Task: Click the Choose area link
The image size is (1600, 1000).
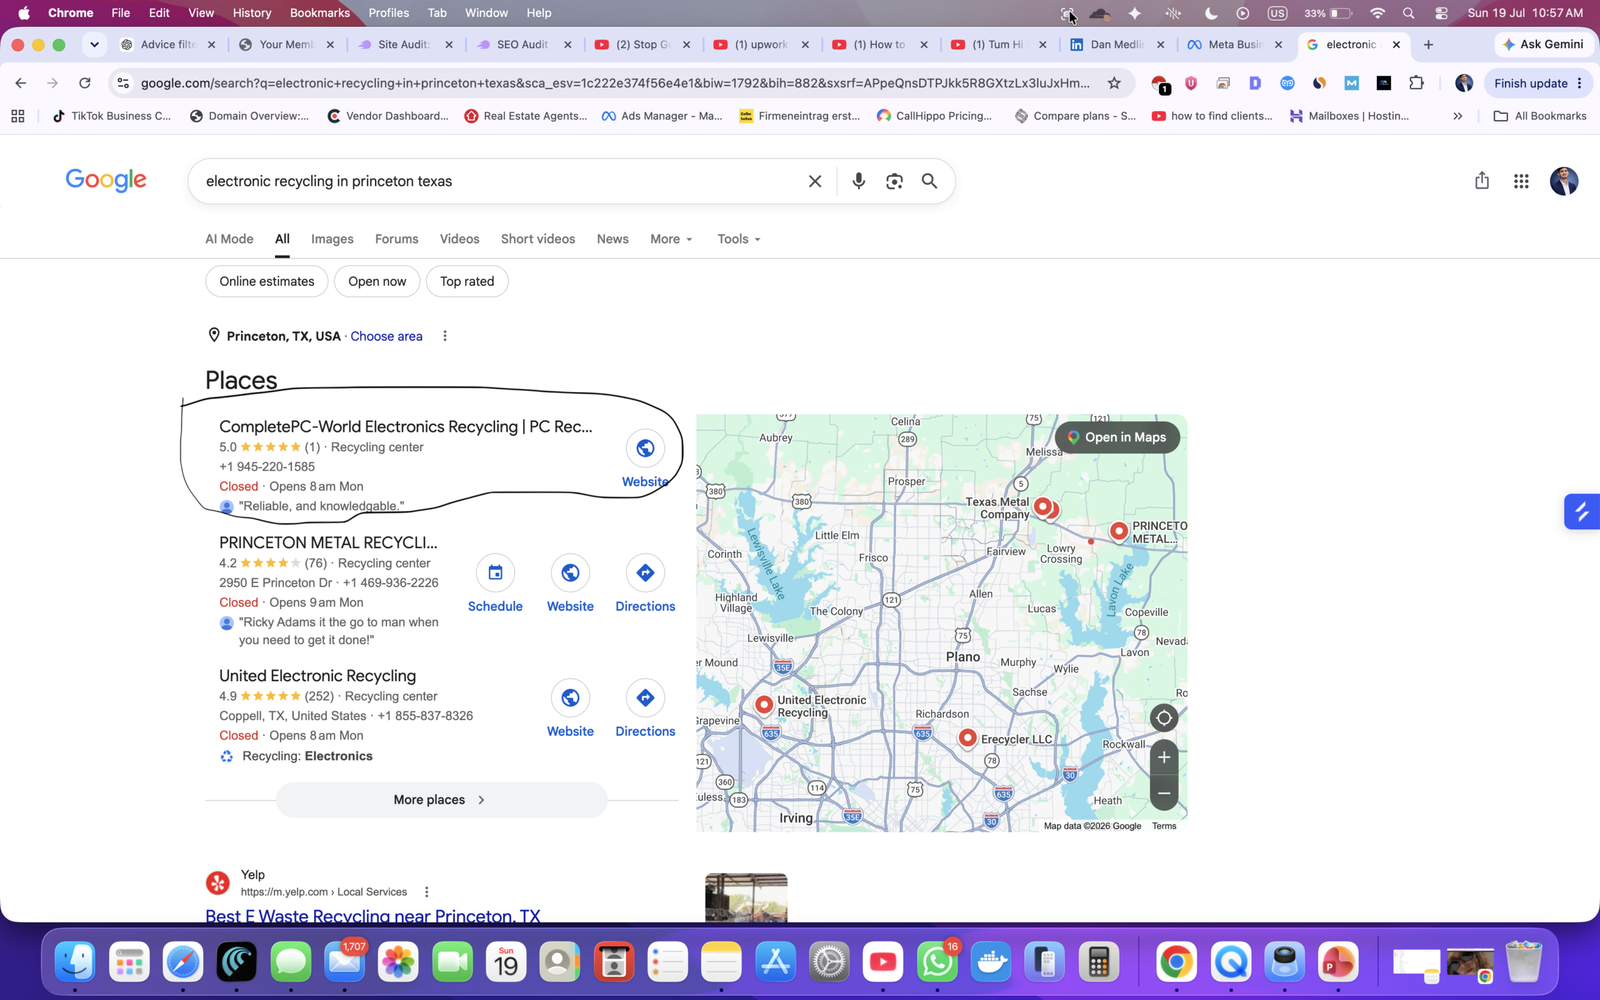Action: 386,336
